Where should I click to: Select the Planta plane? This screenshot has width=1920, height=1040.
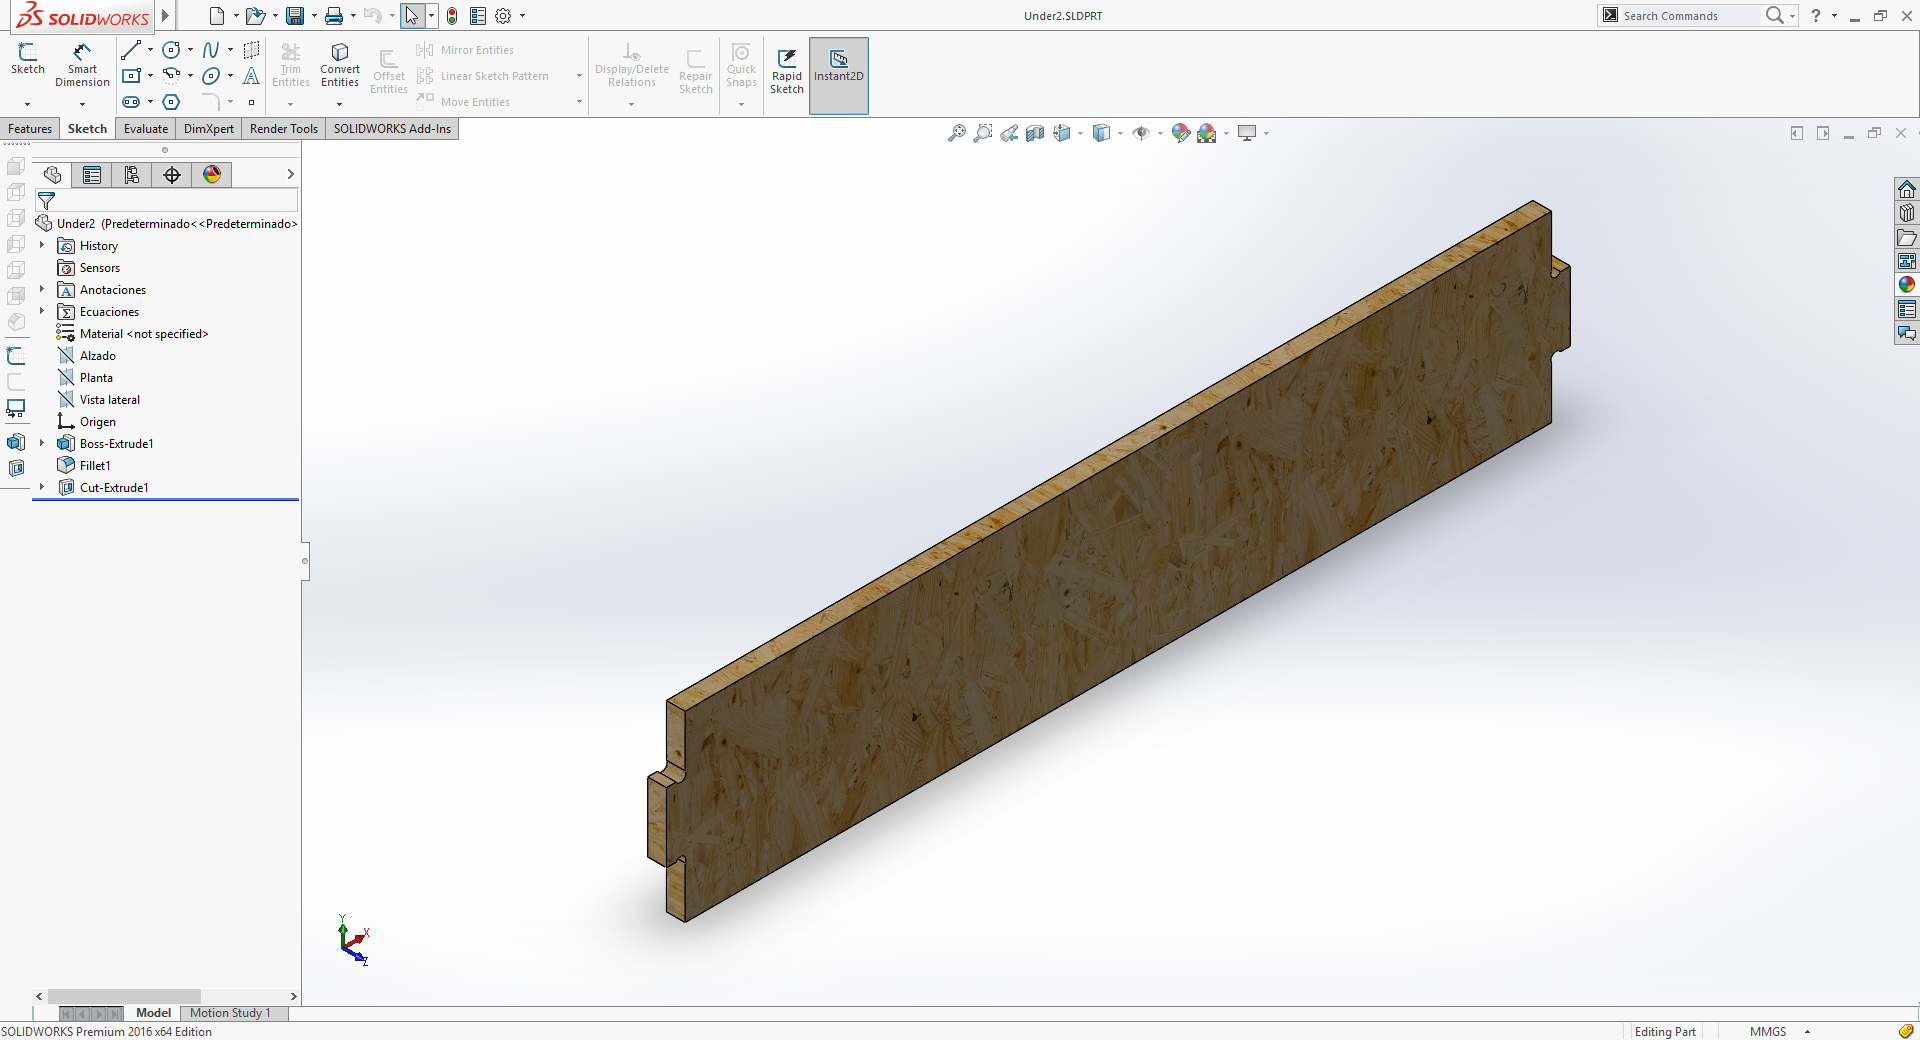click(x=96, y=378)
